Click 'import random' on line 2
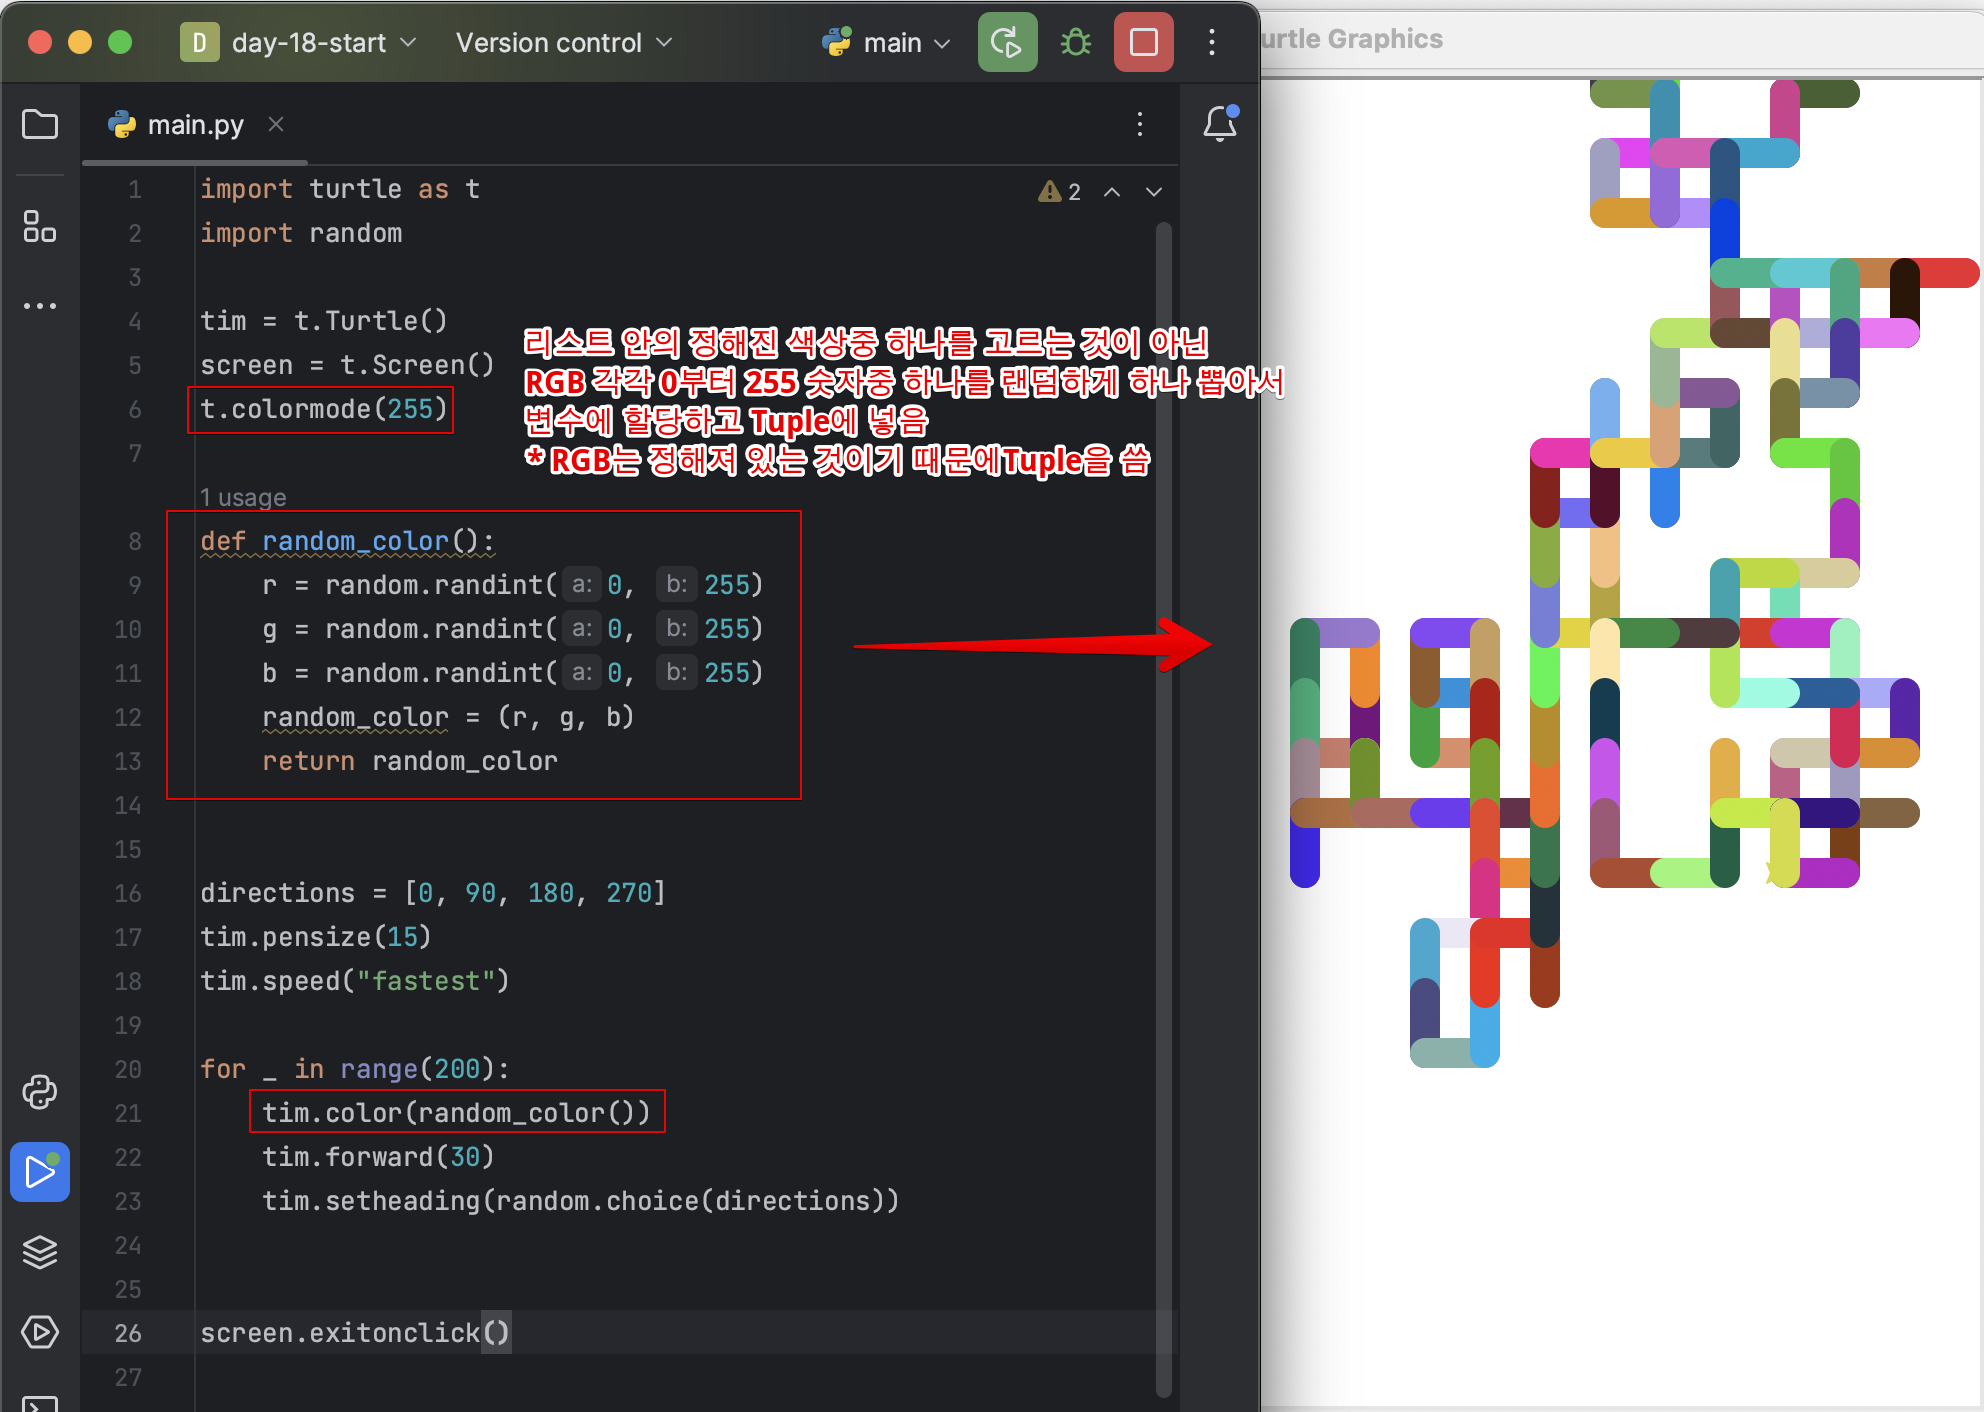 [x=301, y=233]
